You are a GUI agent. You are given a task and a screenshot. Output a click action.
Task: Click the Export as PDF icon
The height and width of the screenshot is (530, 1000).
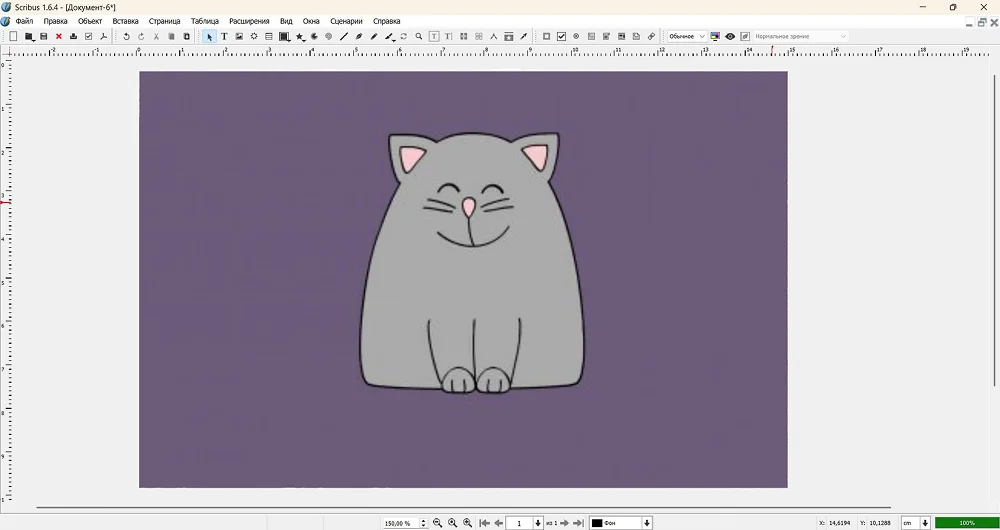[x=103, y=37]
